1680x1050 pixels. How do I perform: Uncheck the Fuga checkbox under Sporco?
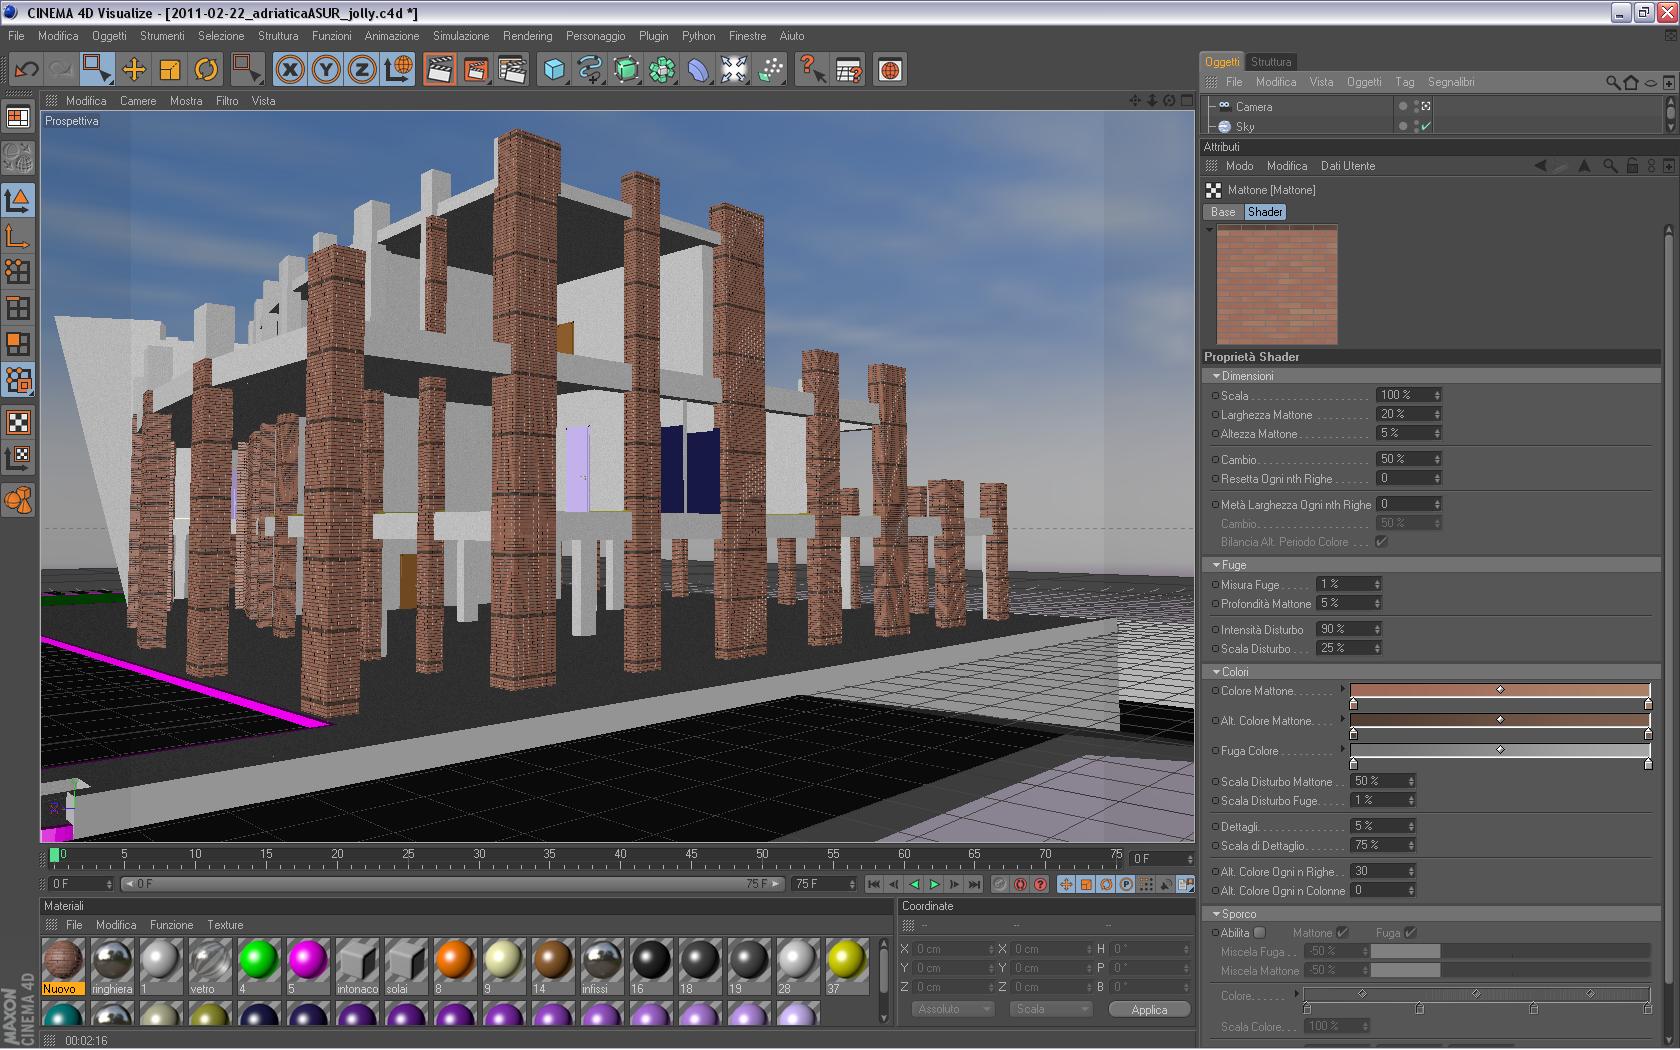click(1410, 933)
